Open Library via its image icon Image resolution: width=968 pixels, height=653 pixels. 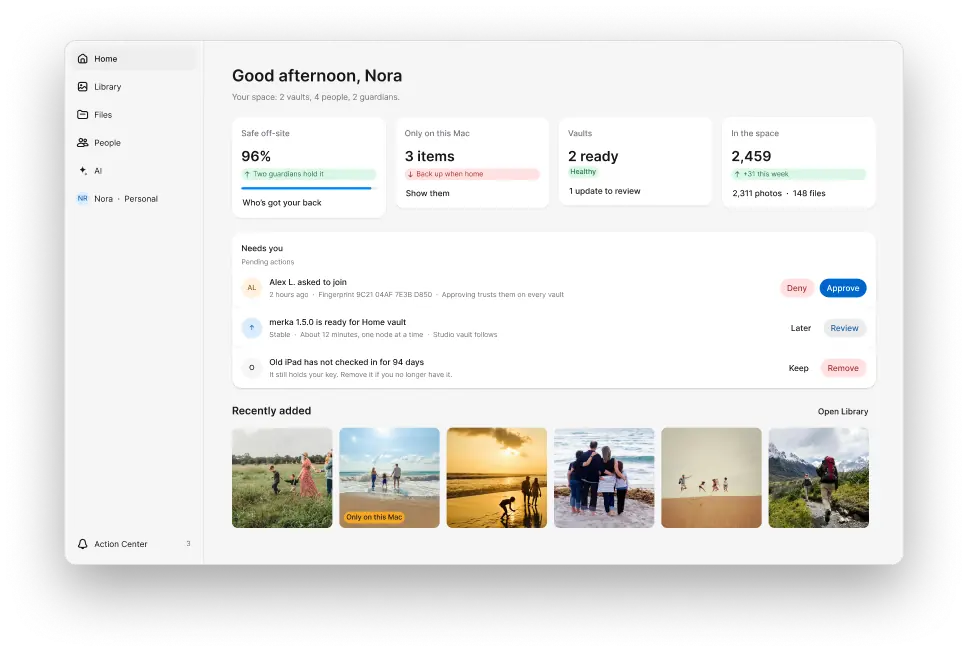click(82, 86)
